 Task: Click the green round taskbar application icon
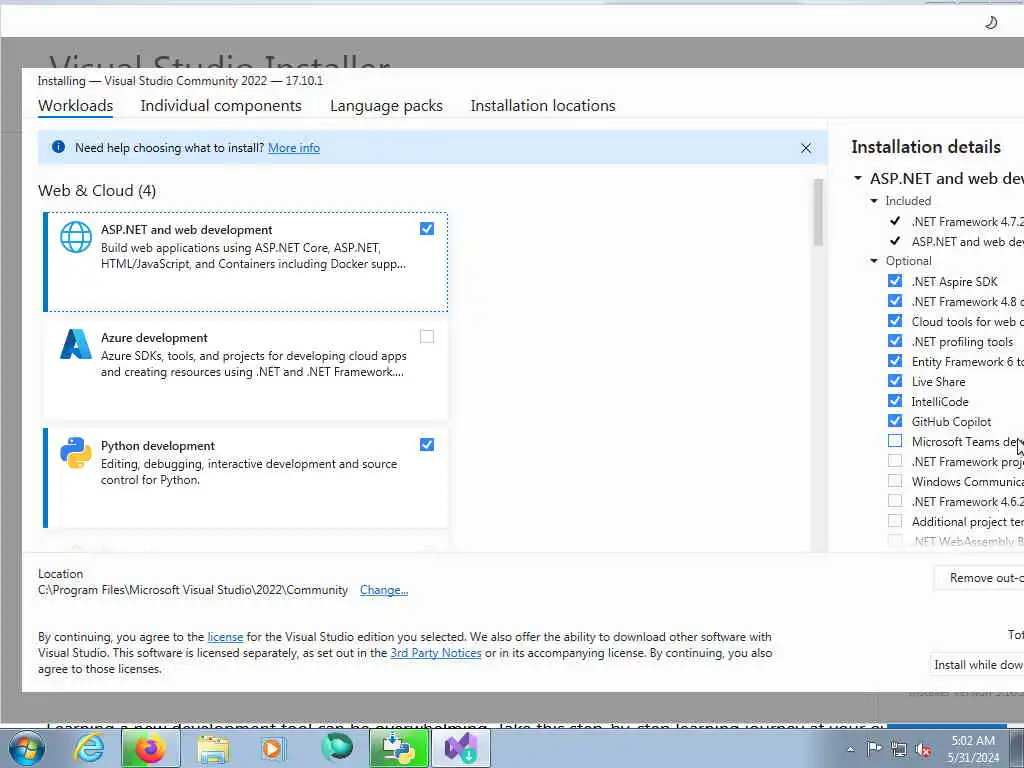coord(337,748)
